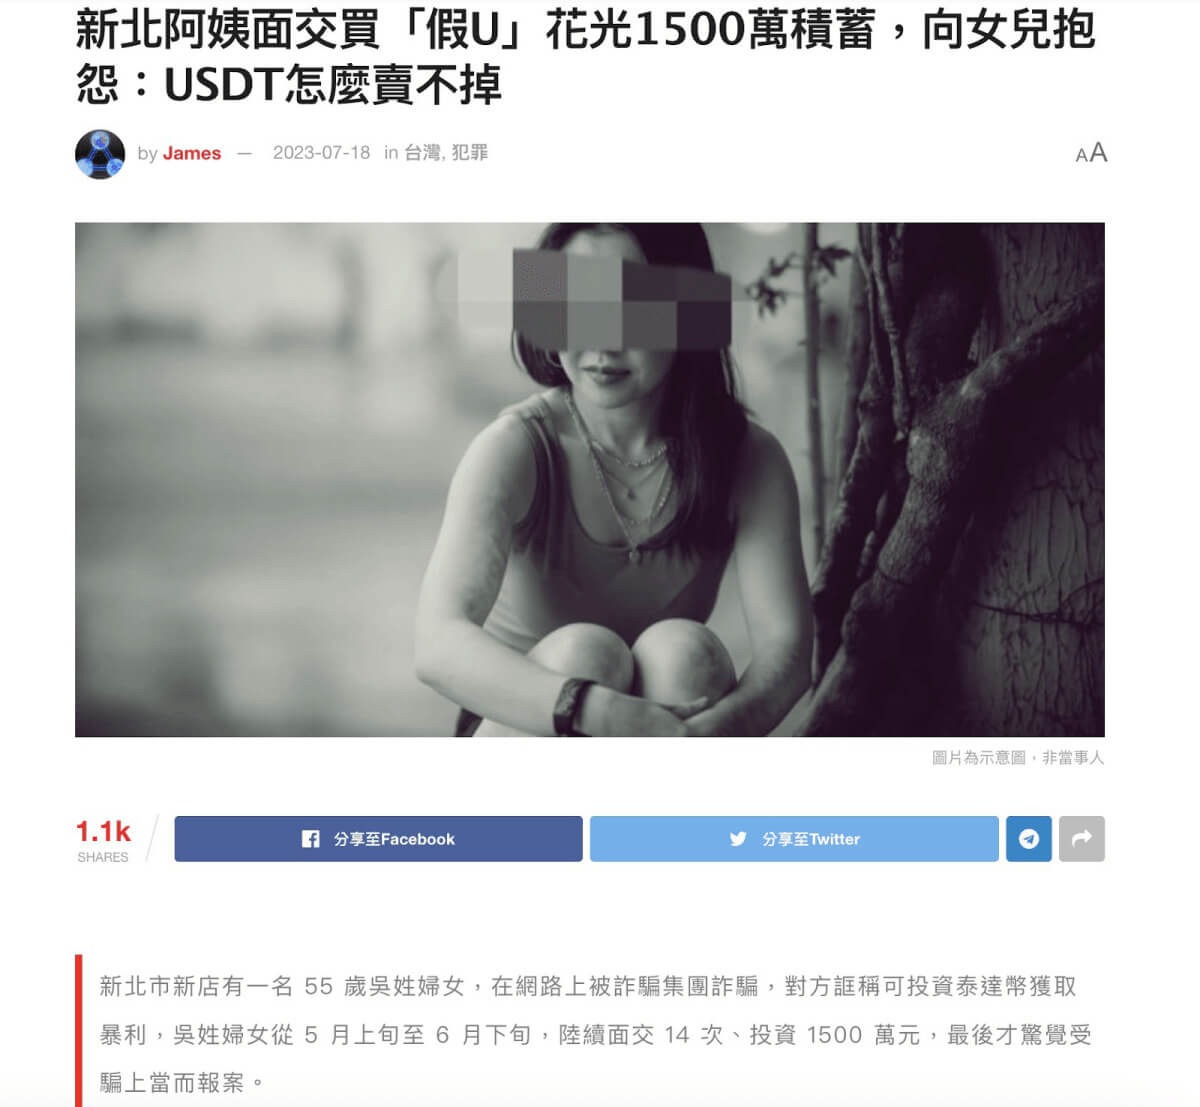Viewport: 1200px width, 1107px height.
Task: Click the 2023-07-18 publish date
Action: [321, 153]
